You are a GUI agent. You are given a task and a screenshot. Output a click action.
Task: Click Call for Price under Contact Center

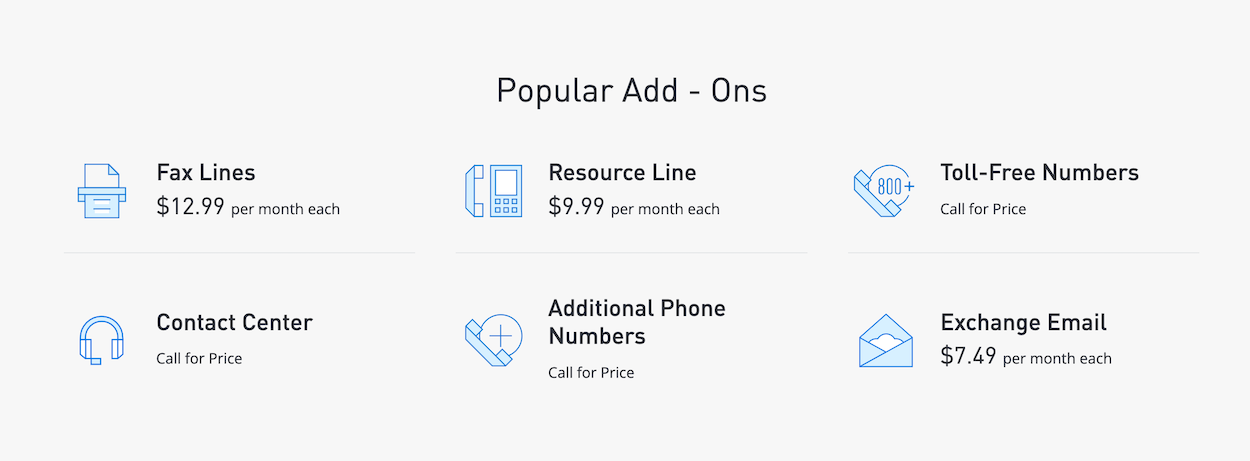(x=199, y=358)
